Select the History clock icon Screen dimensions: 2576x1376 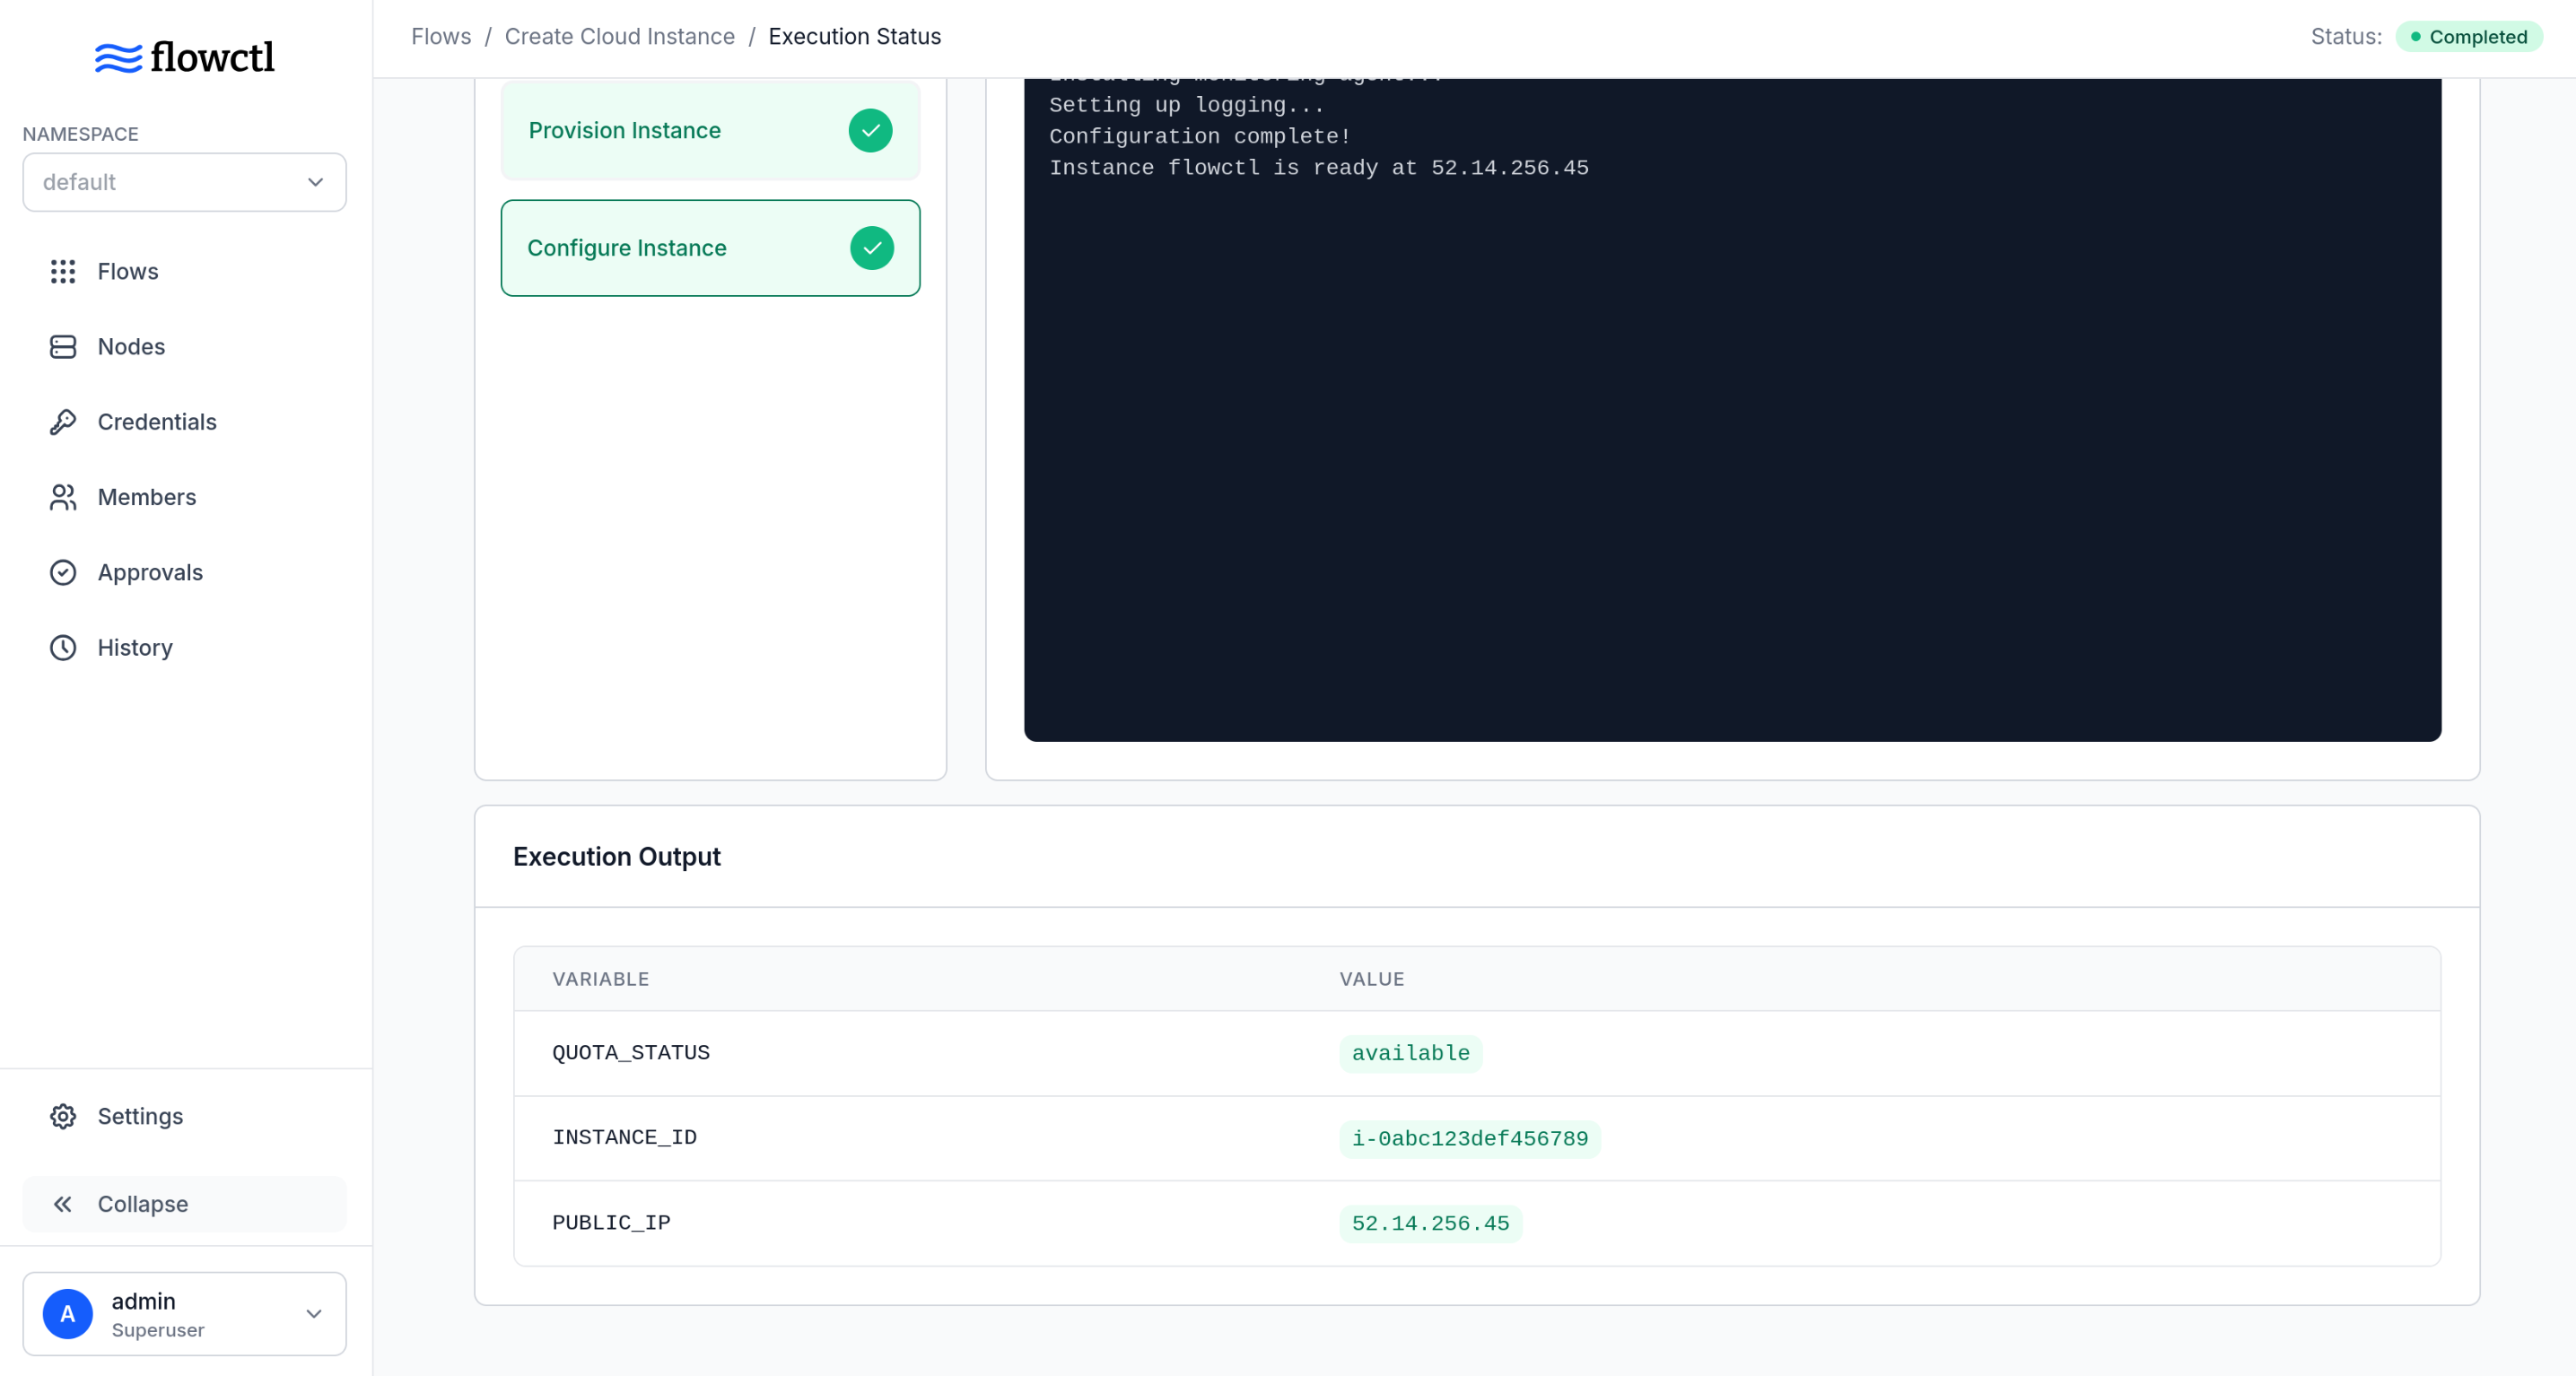point(63,647)
